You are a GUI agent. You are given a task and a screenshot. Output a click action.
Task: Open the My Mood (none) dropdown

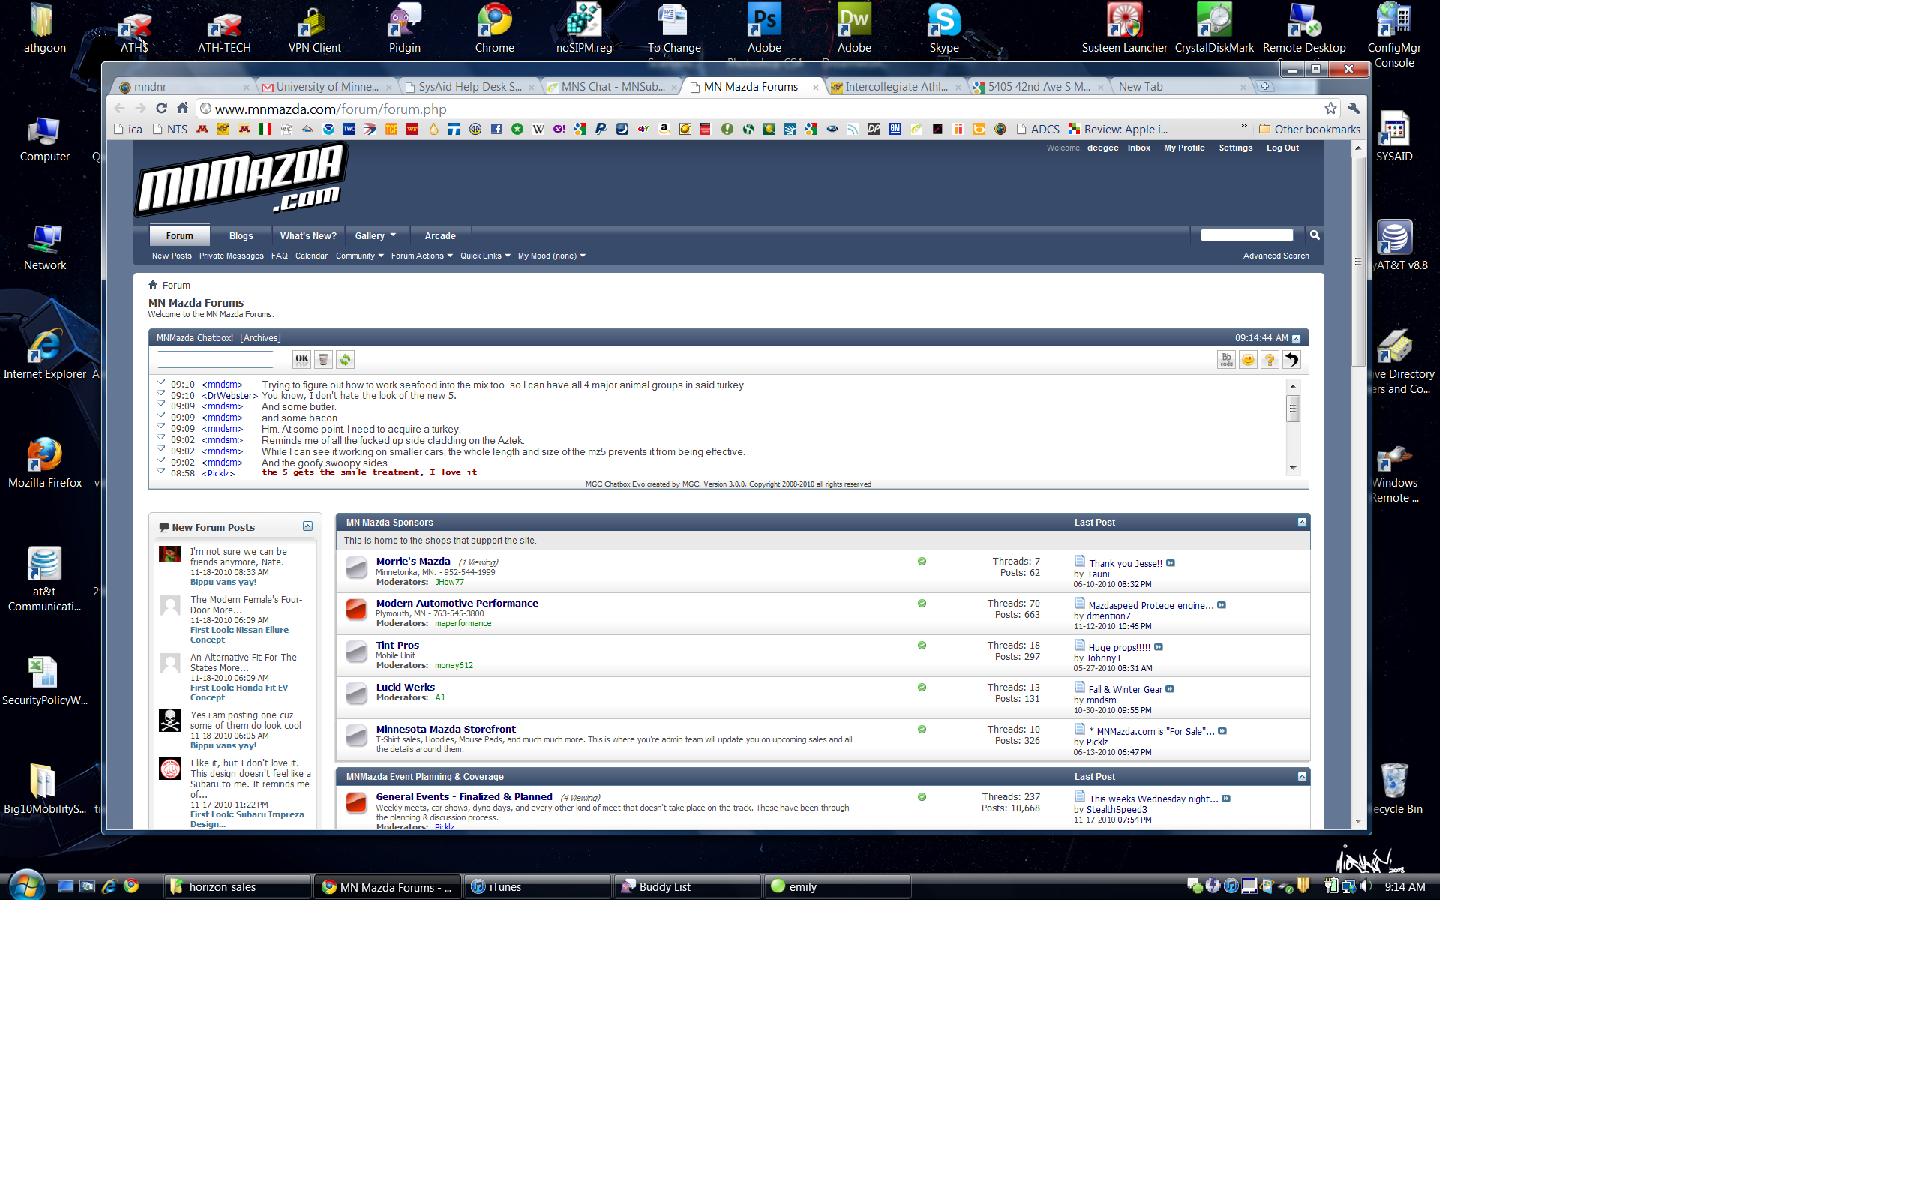(x=551, y=256)
